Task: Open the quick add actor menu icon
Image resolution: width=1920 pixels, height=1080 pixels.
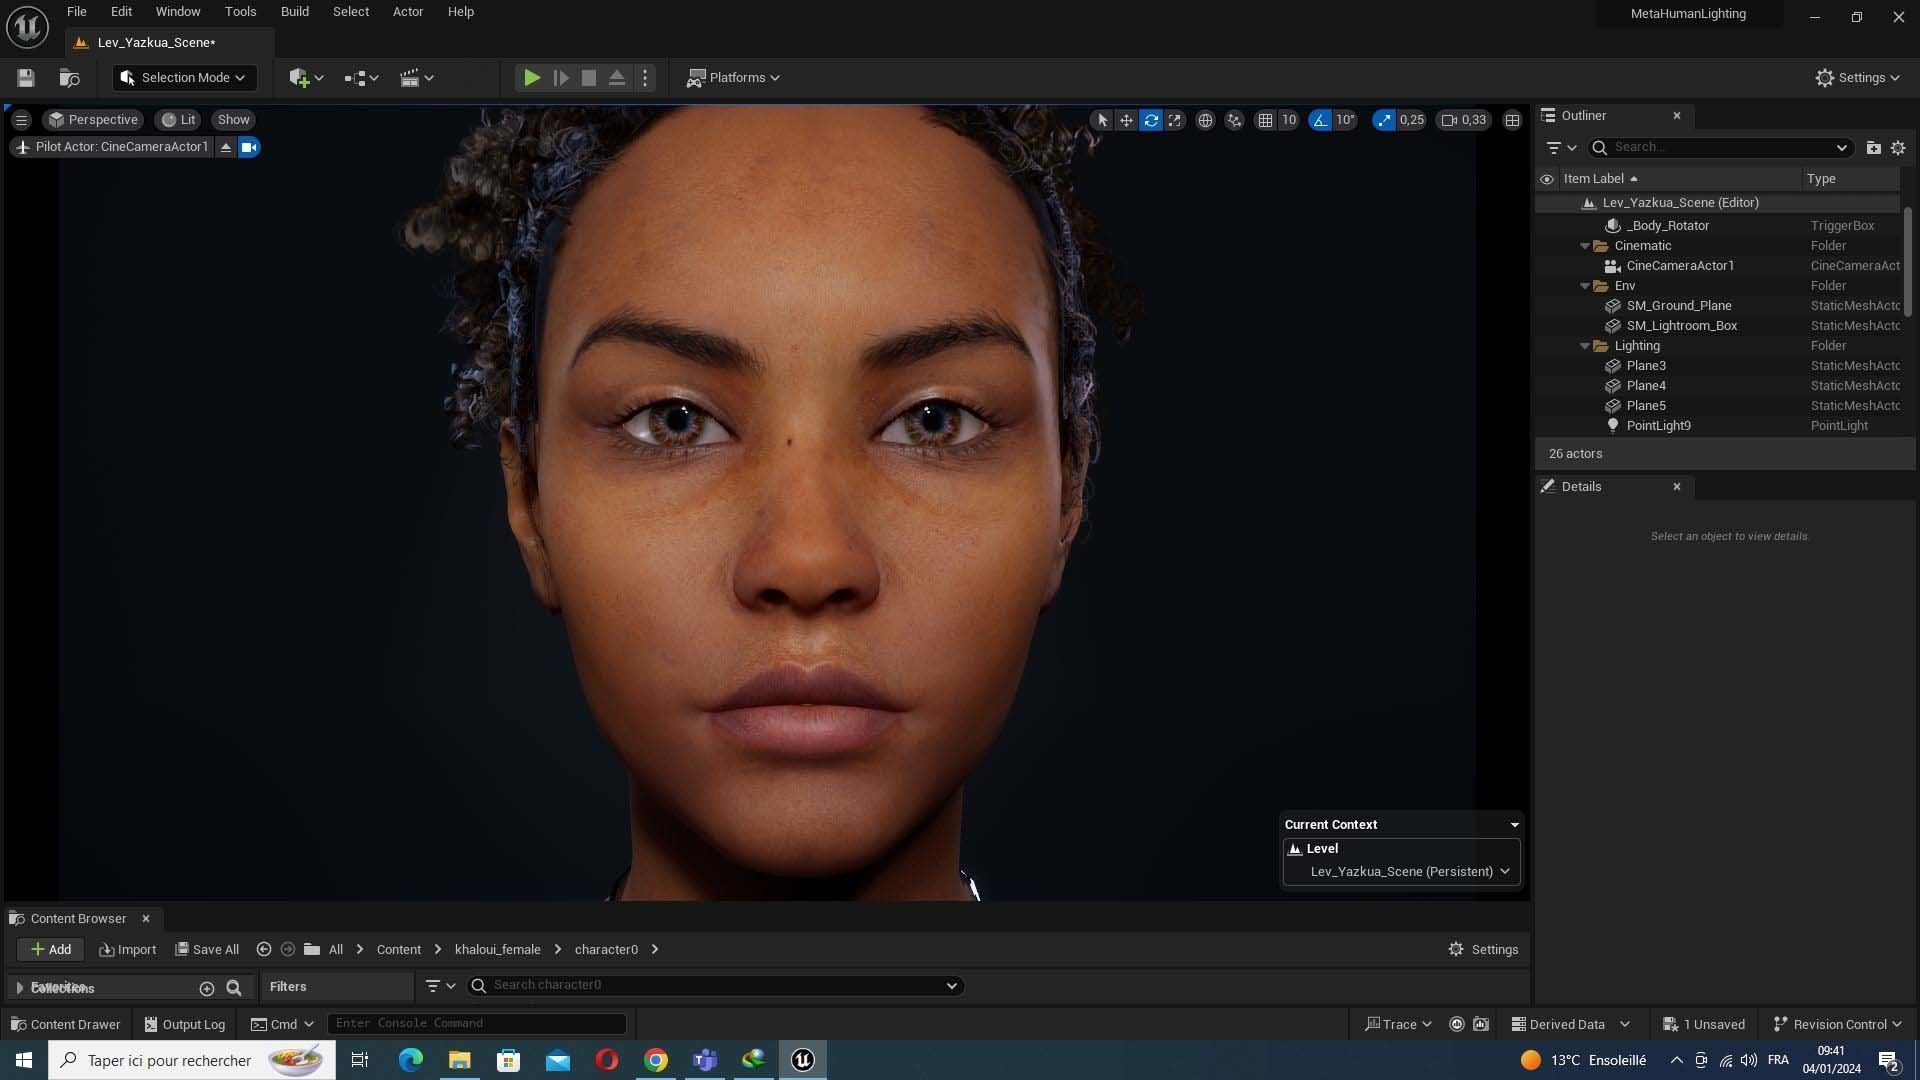Action: [x=305, y=78]
